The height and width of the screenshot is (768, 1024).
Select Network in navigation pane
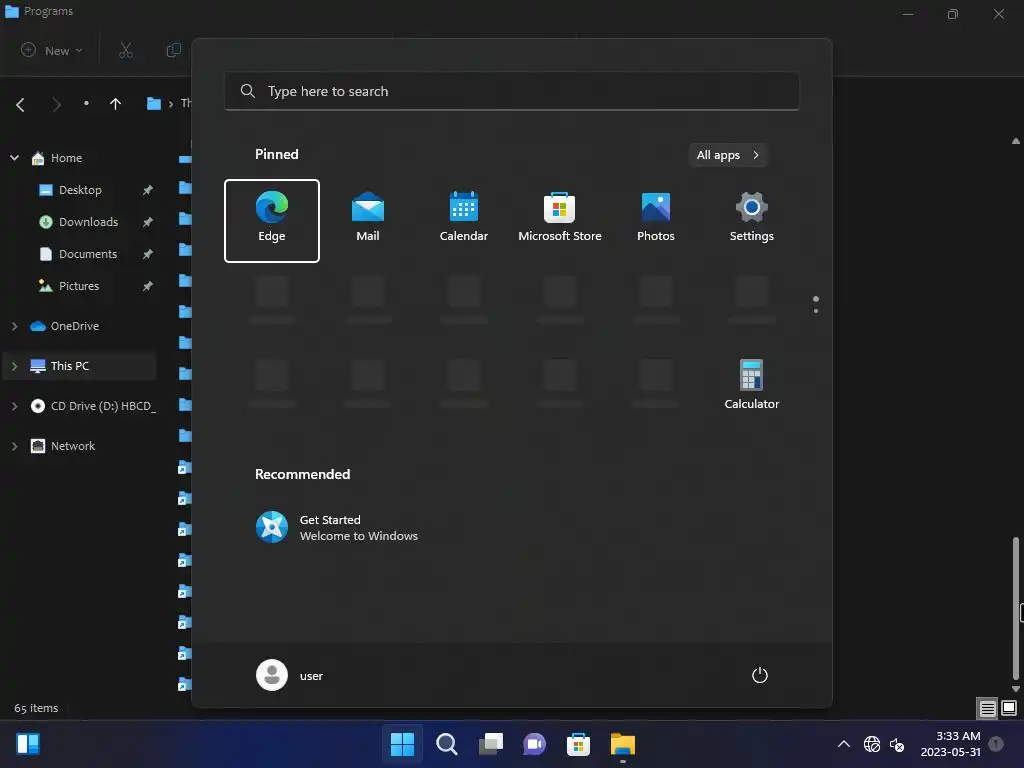(x=72, y=446)
